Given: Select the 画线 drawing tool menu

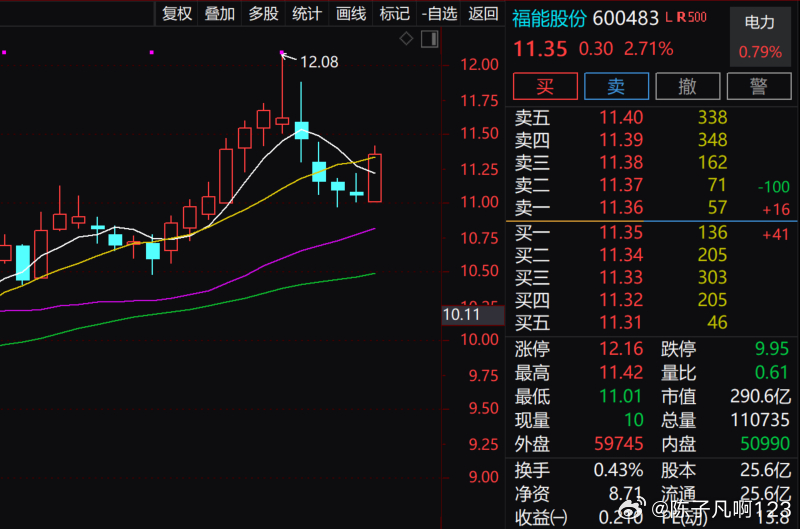Looking at the screenshot, I should pyautogui.click(x=351, y=13).
